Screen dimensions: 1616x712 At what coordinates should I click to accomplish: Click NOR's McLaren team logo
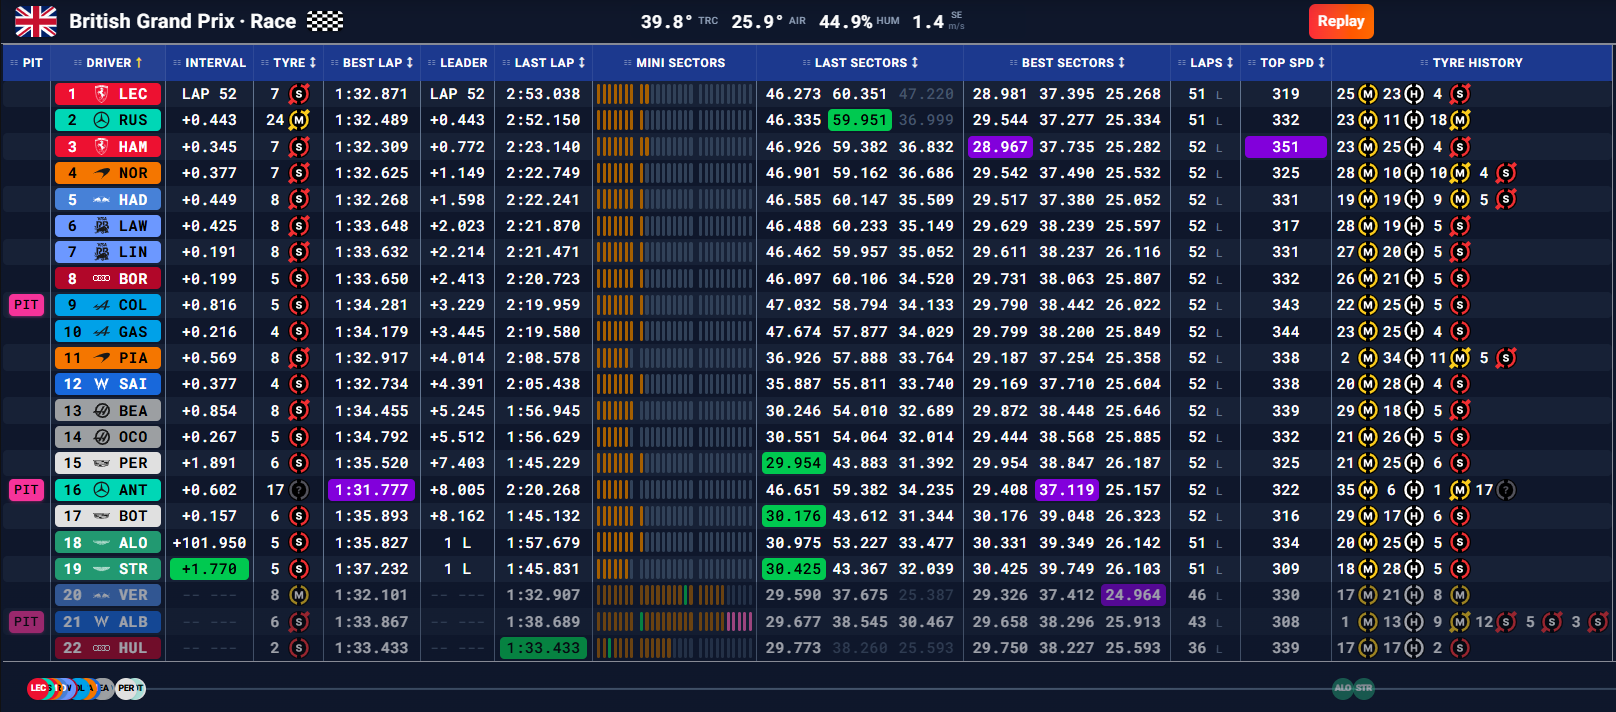click(101, 173)
